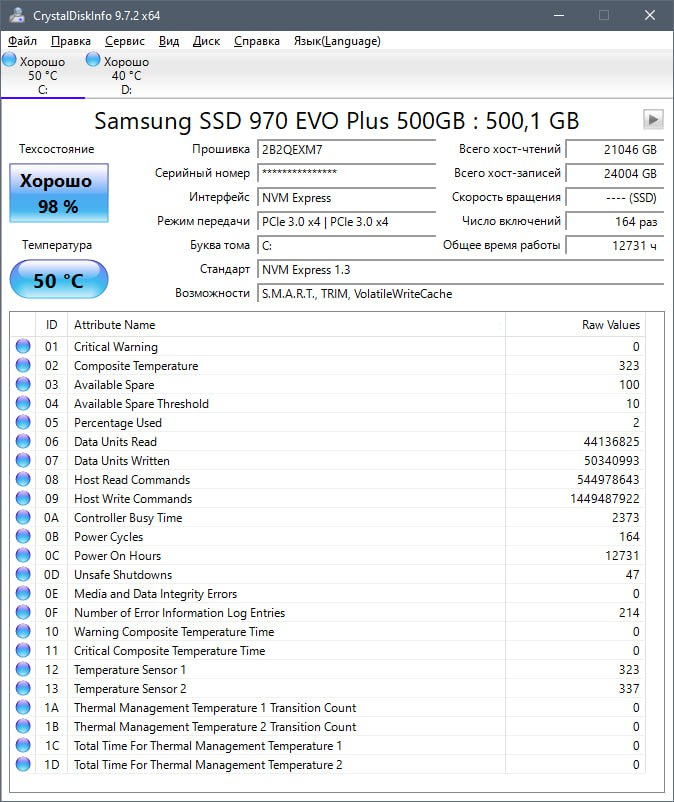Close the CrystalDiskInfo window
The height and width of the screenshot is (802, 674).
pos(649,15)
